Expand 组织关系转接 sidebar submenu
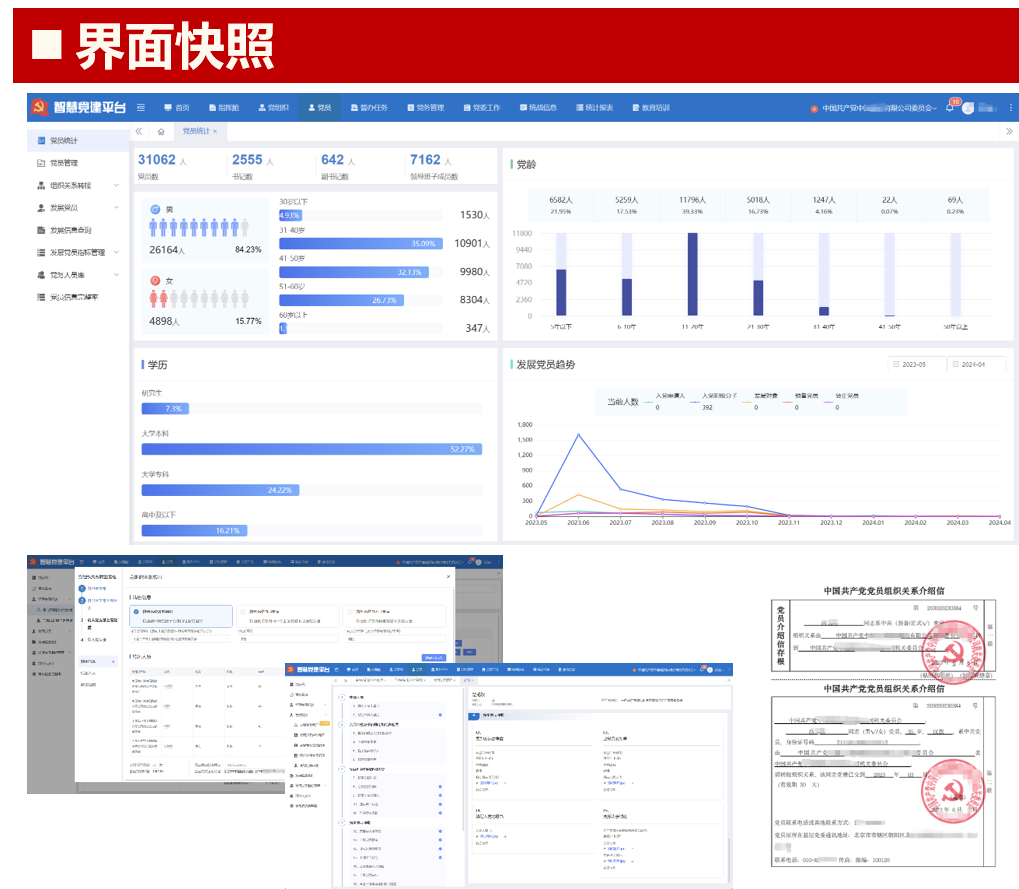Screen dimensions: 1019x889 tap(116, 185)
